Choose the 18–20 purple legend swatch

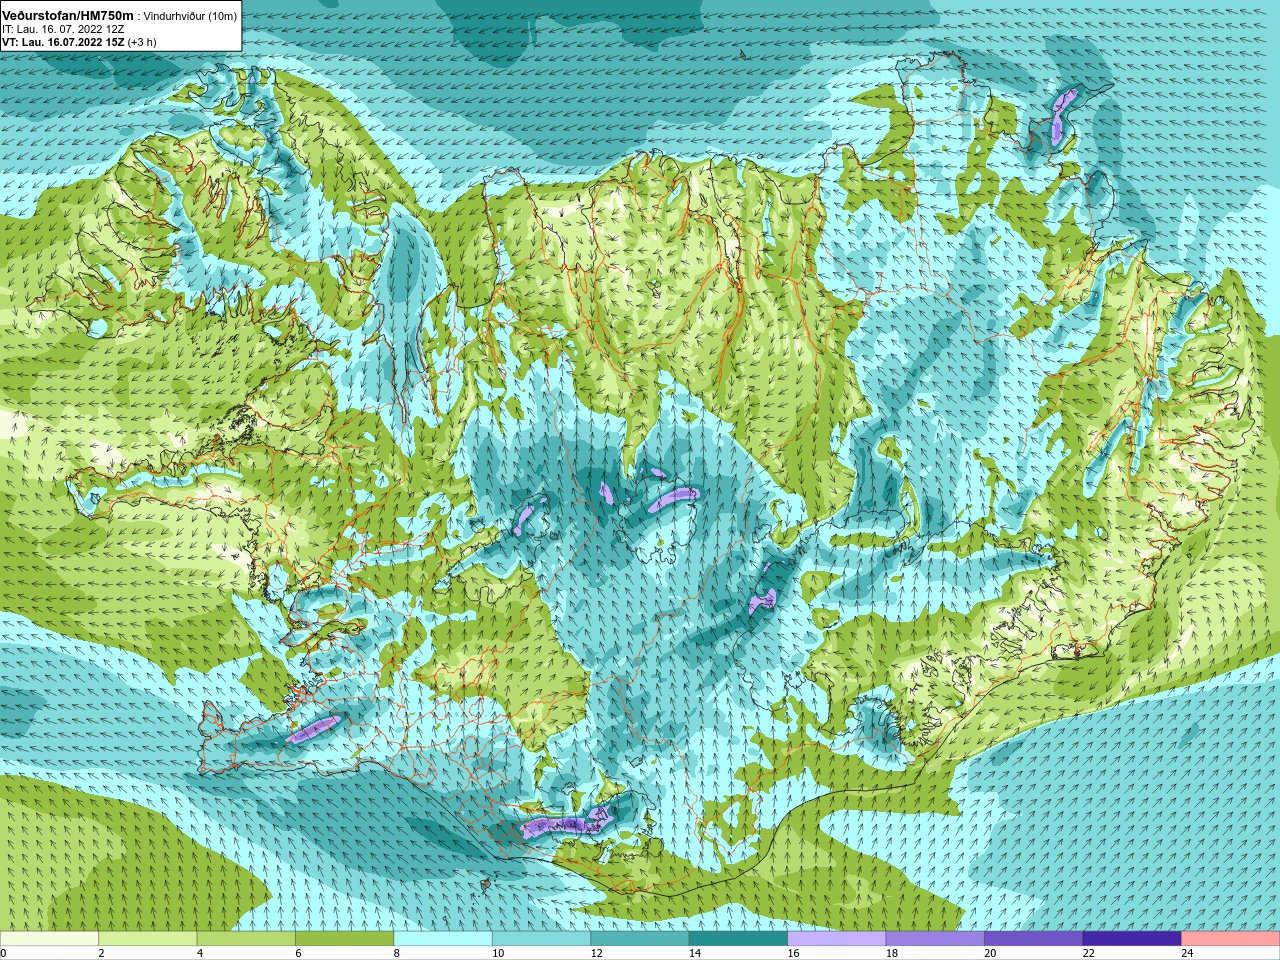coord(935,939)
